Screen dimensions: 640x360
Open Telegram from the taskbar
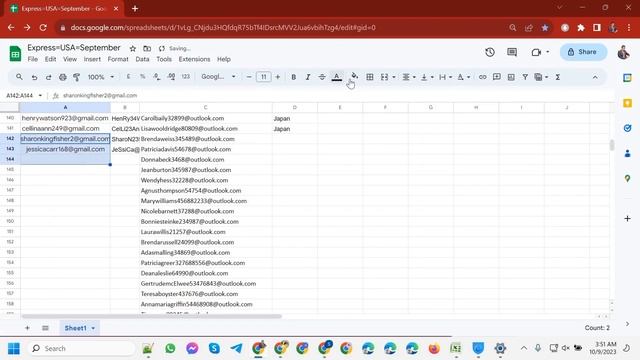point(236,349)
